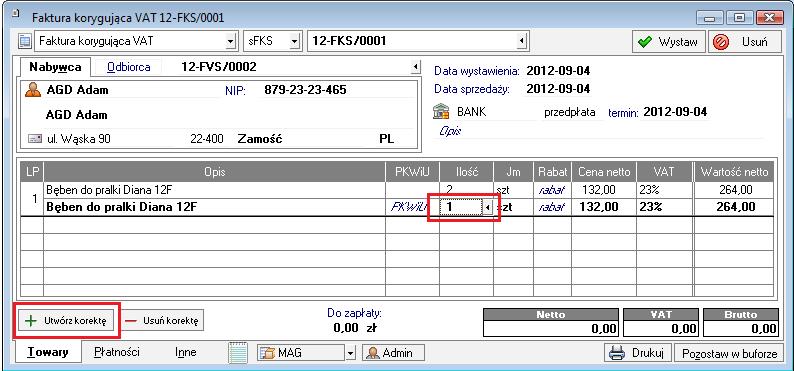Click Pozostaw w buforze button

(x=729, y=353)
